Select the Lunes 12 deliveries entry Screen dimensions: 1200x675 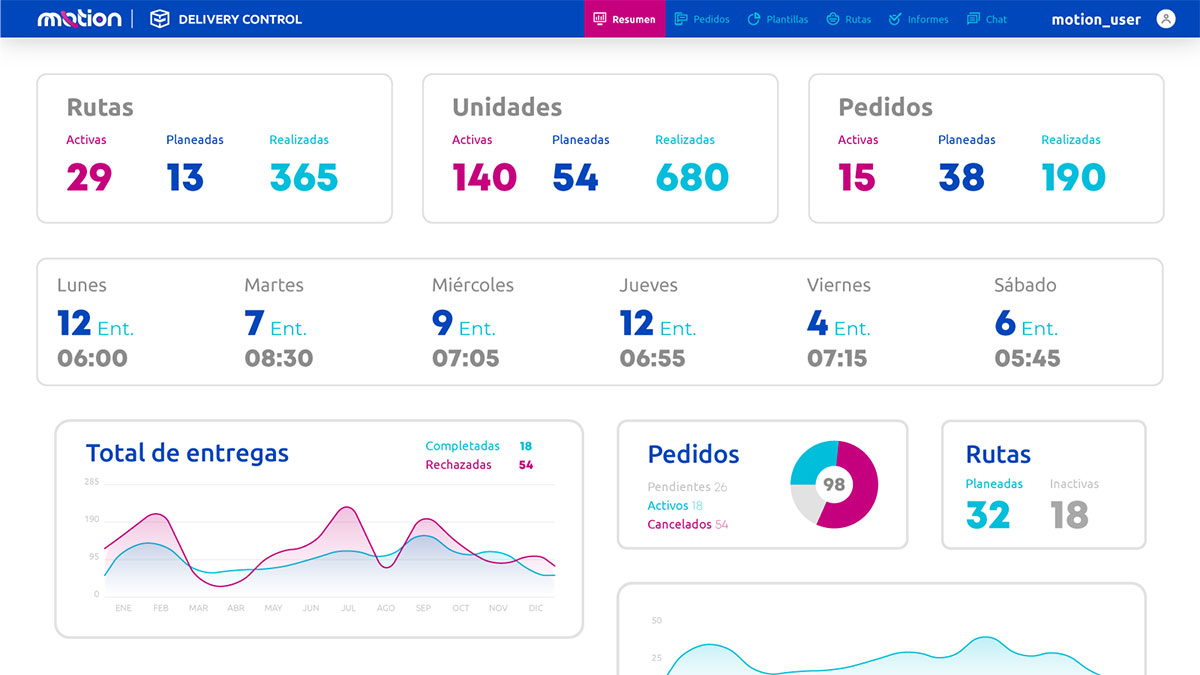pos(95,325)
